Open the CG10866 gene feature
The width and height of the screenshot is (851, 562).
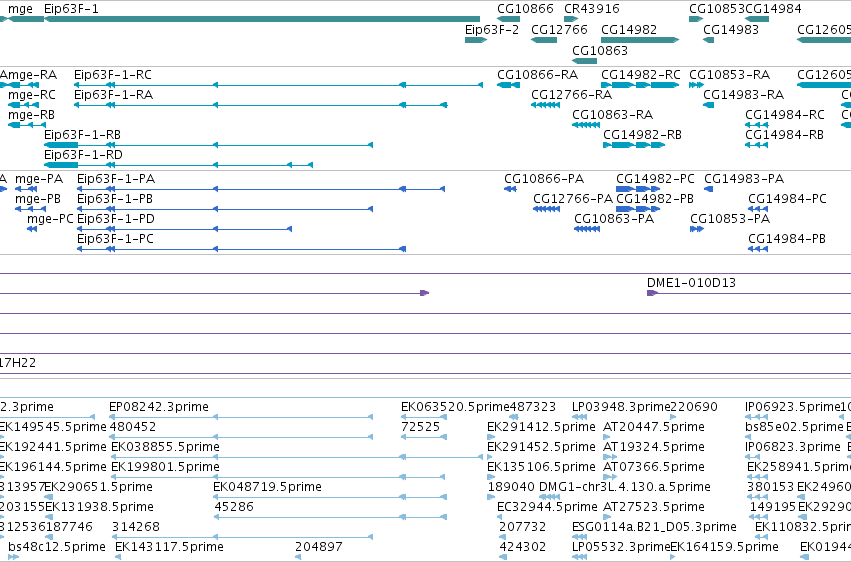[x=509, y=19]
